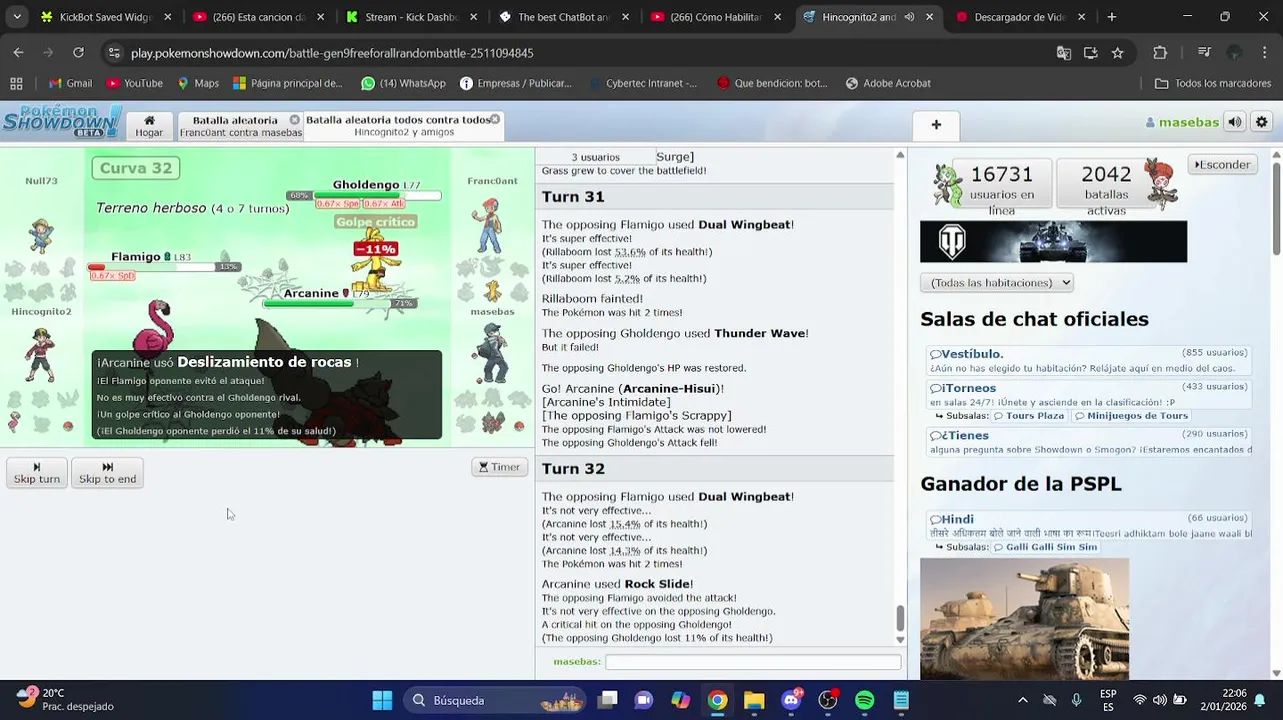Start the battle Timer
This screenshot has height=720, width=1283.
point(499,467)
